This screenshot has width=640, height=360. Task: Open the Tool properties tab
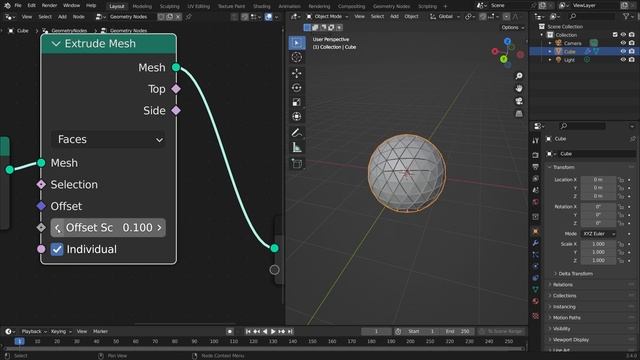click(536, 140)
